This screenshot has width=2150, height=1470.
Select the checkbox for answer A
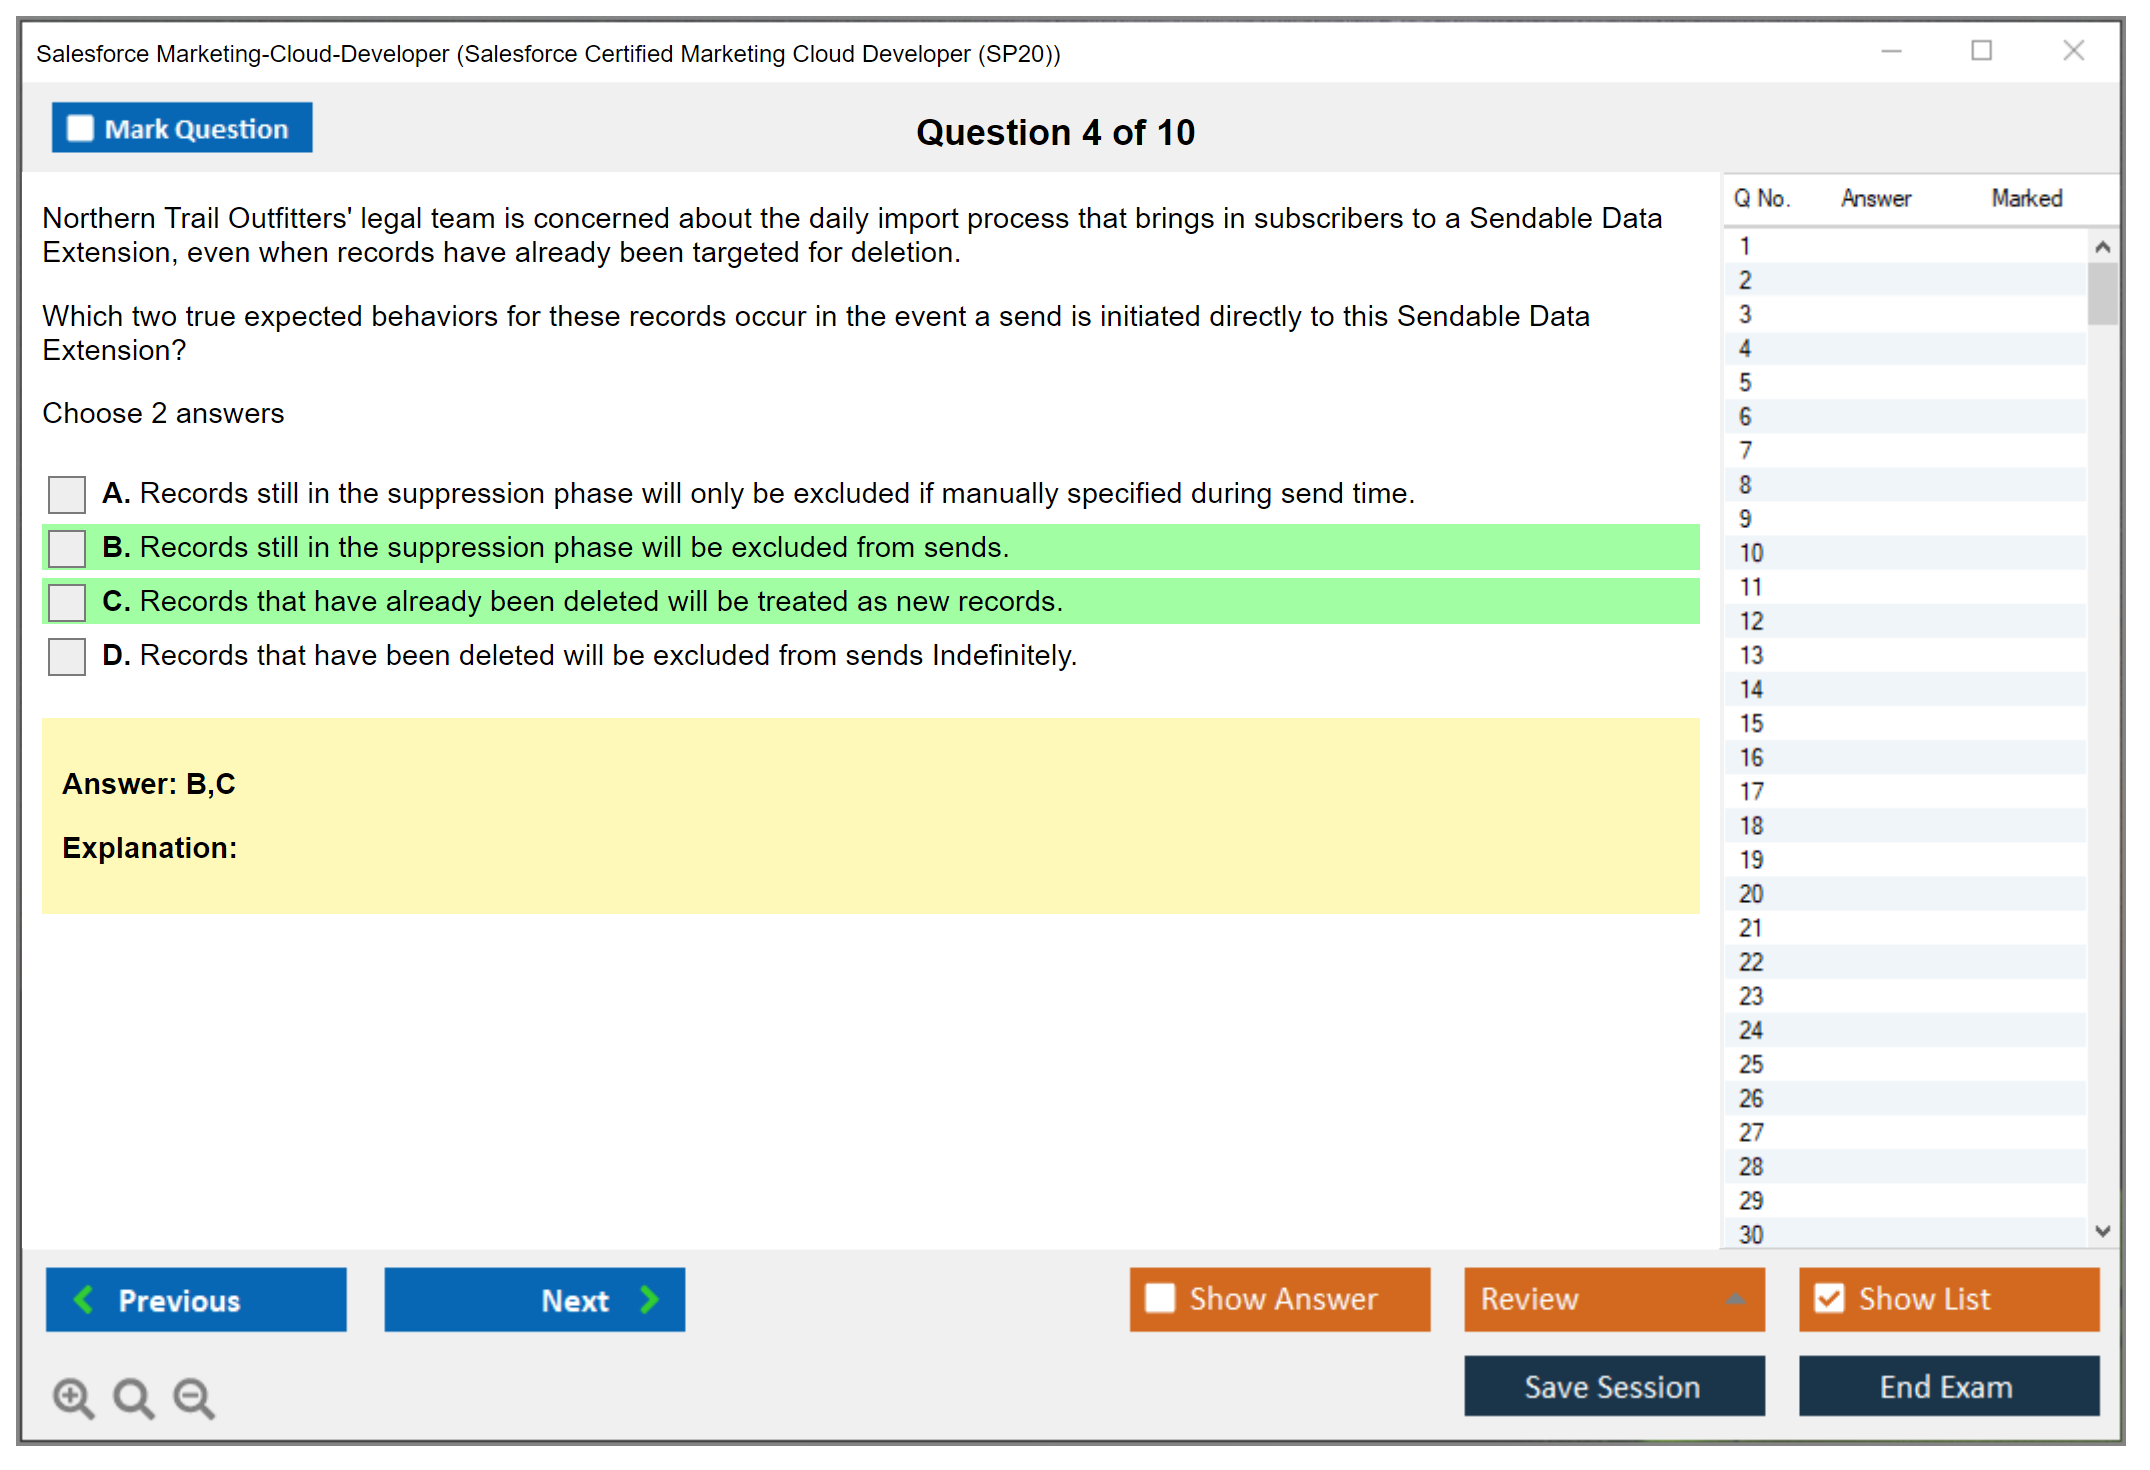pyautogui.click(x=67, y=494)
